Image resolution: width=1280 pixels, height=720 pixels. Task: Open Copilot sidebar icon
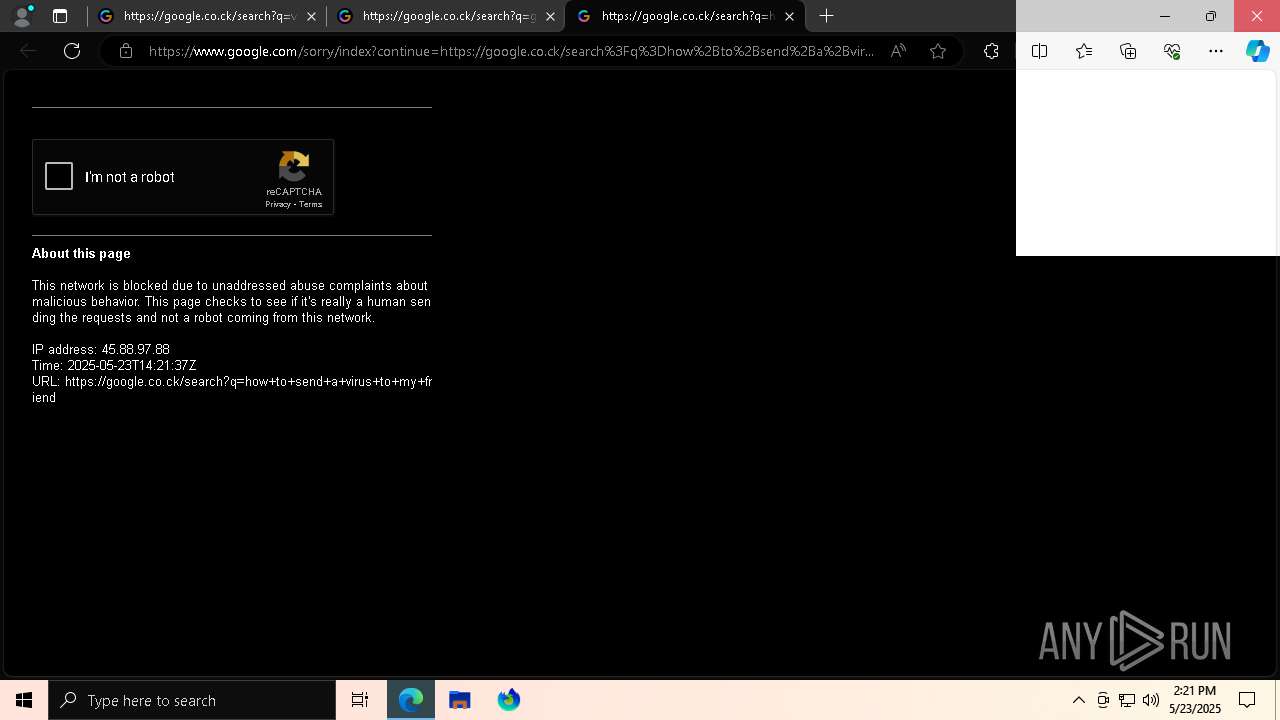click(x=1258, y=51)
